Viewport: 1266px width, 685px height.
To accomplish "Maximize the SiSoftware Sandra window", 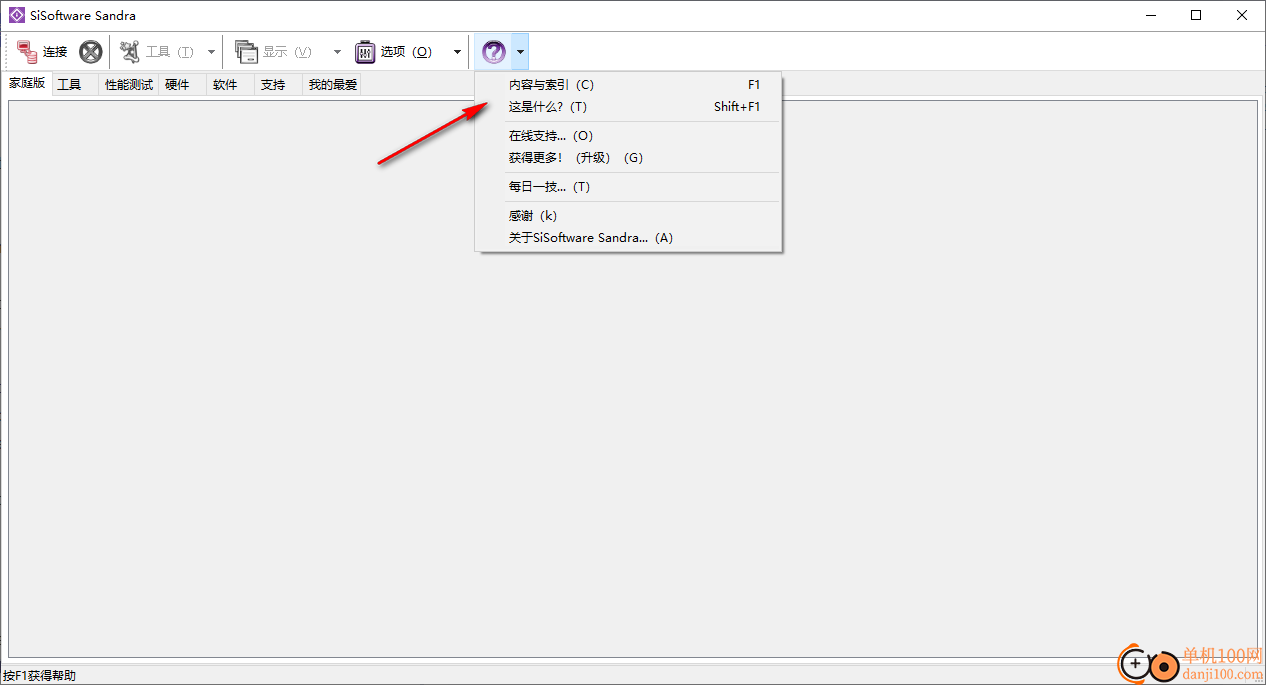I will (x=1196, y=15).
